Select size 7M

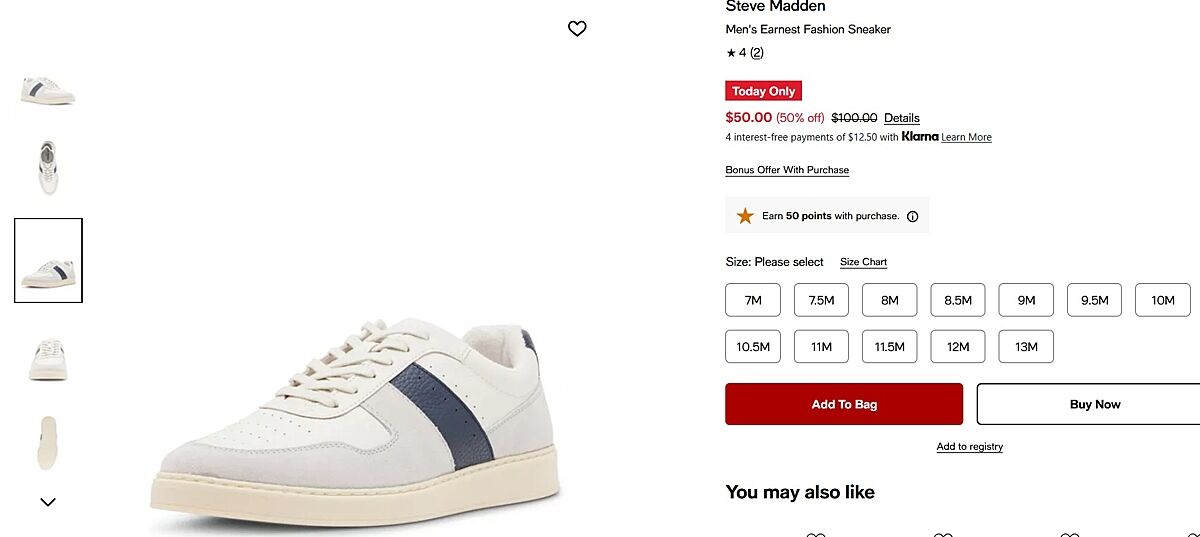(753, 300)
